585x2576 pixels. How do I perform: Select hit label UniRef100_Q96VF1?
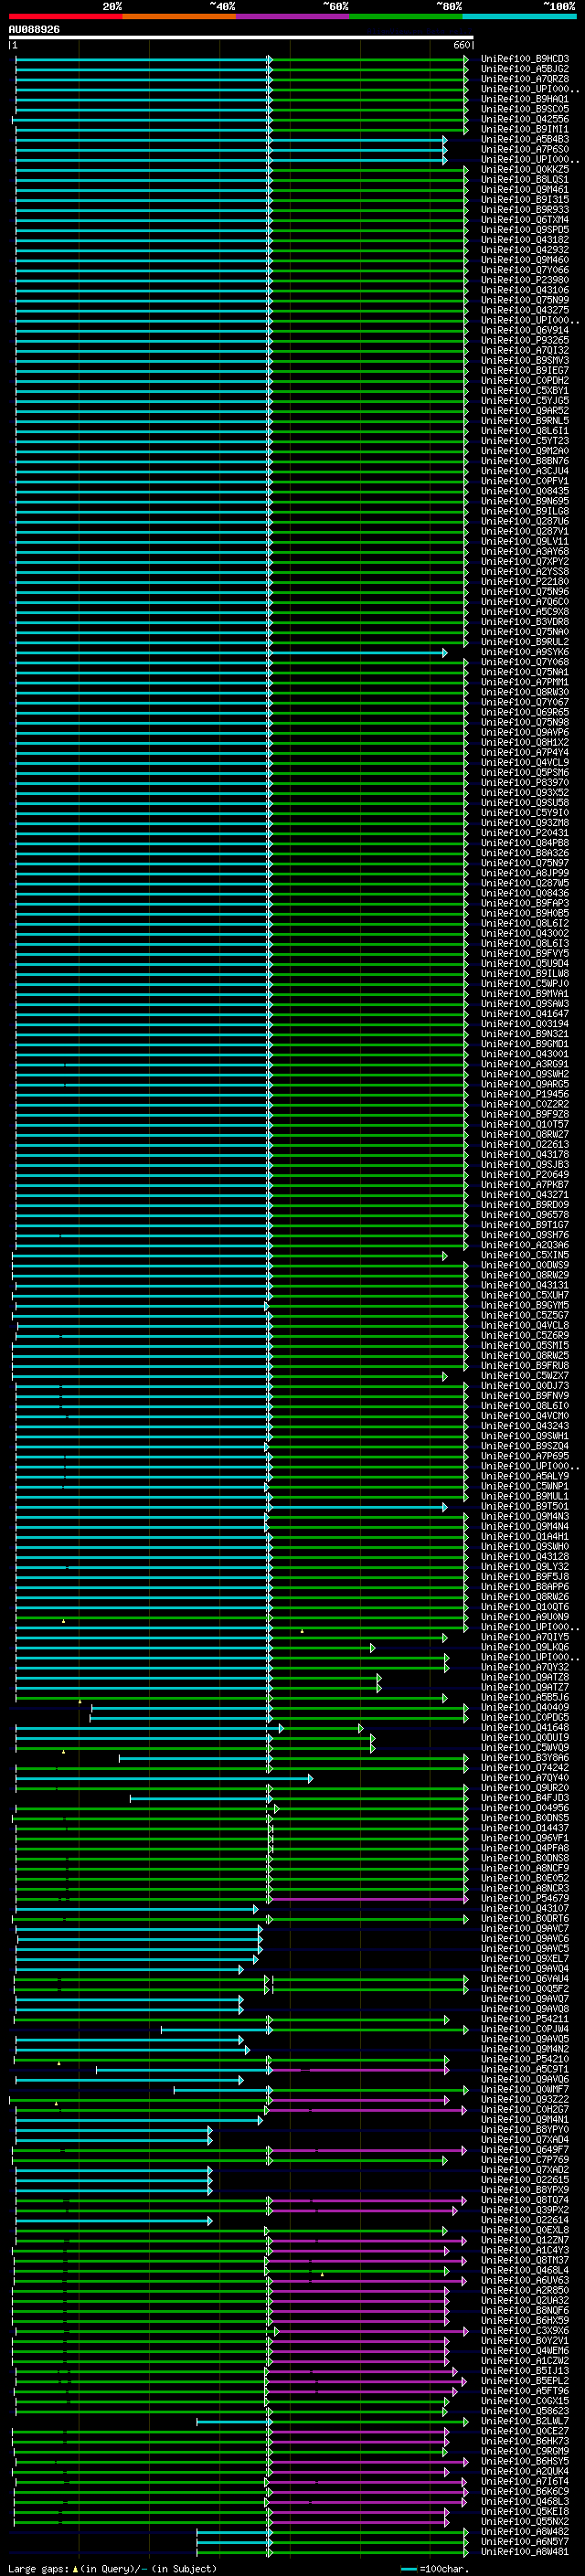point(525,1839)
